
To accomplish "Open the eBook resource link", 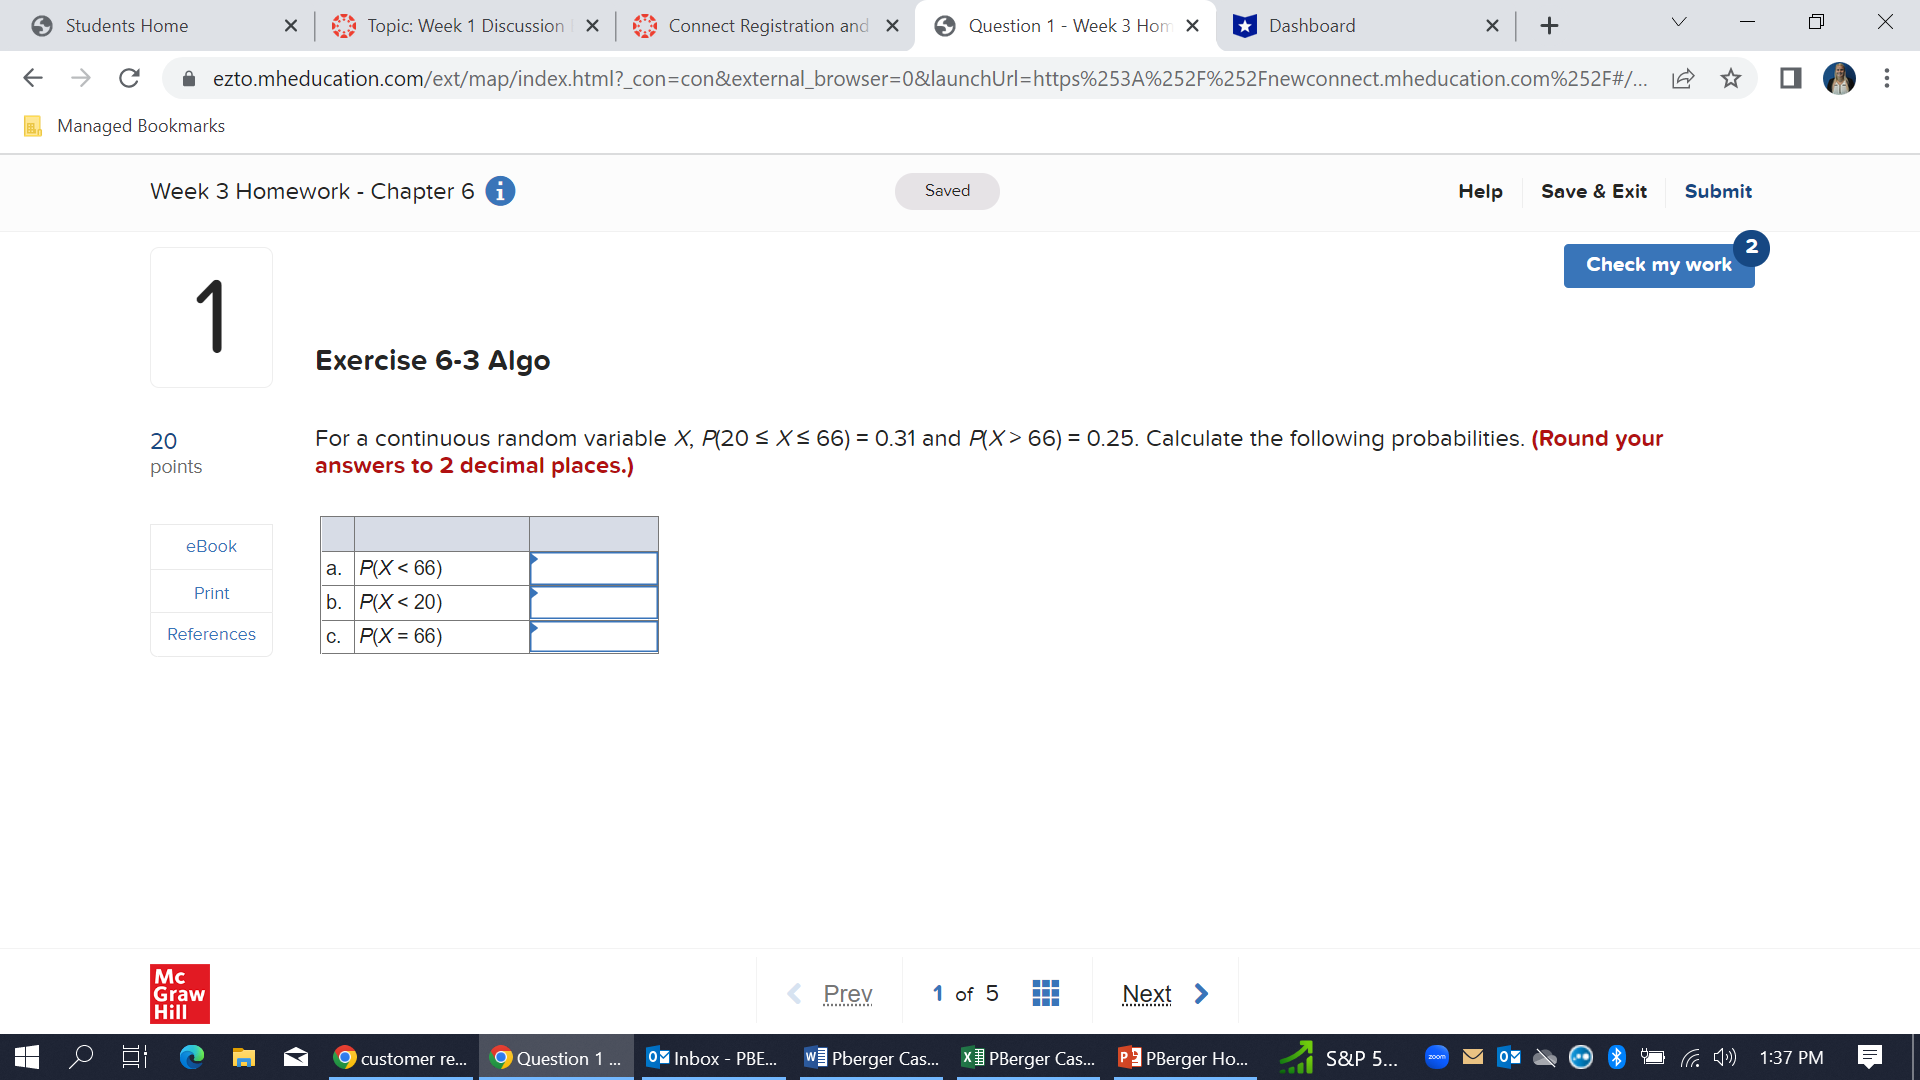I will point(211,546).
